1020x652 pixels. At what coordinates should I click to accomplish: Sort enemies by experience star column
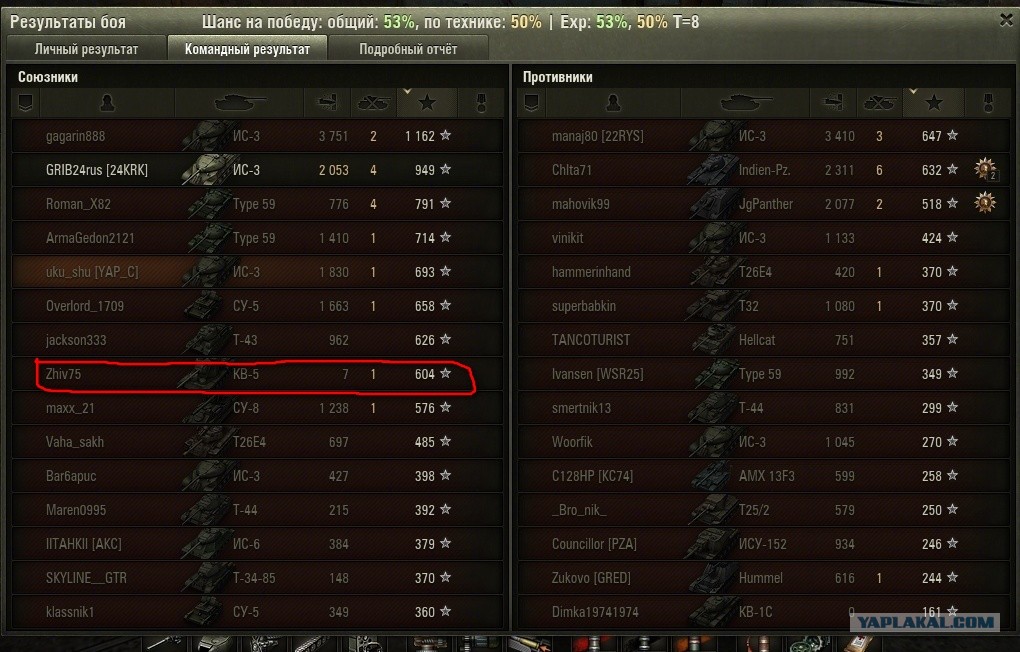click(933, 102)
